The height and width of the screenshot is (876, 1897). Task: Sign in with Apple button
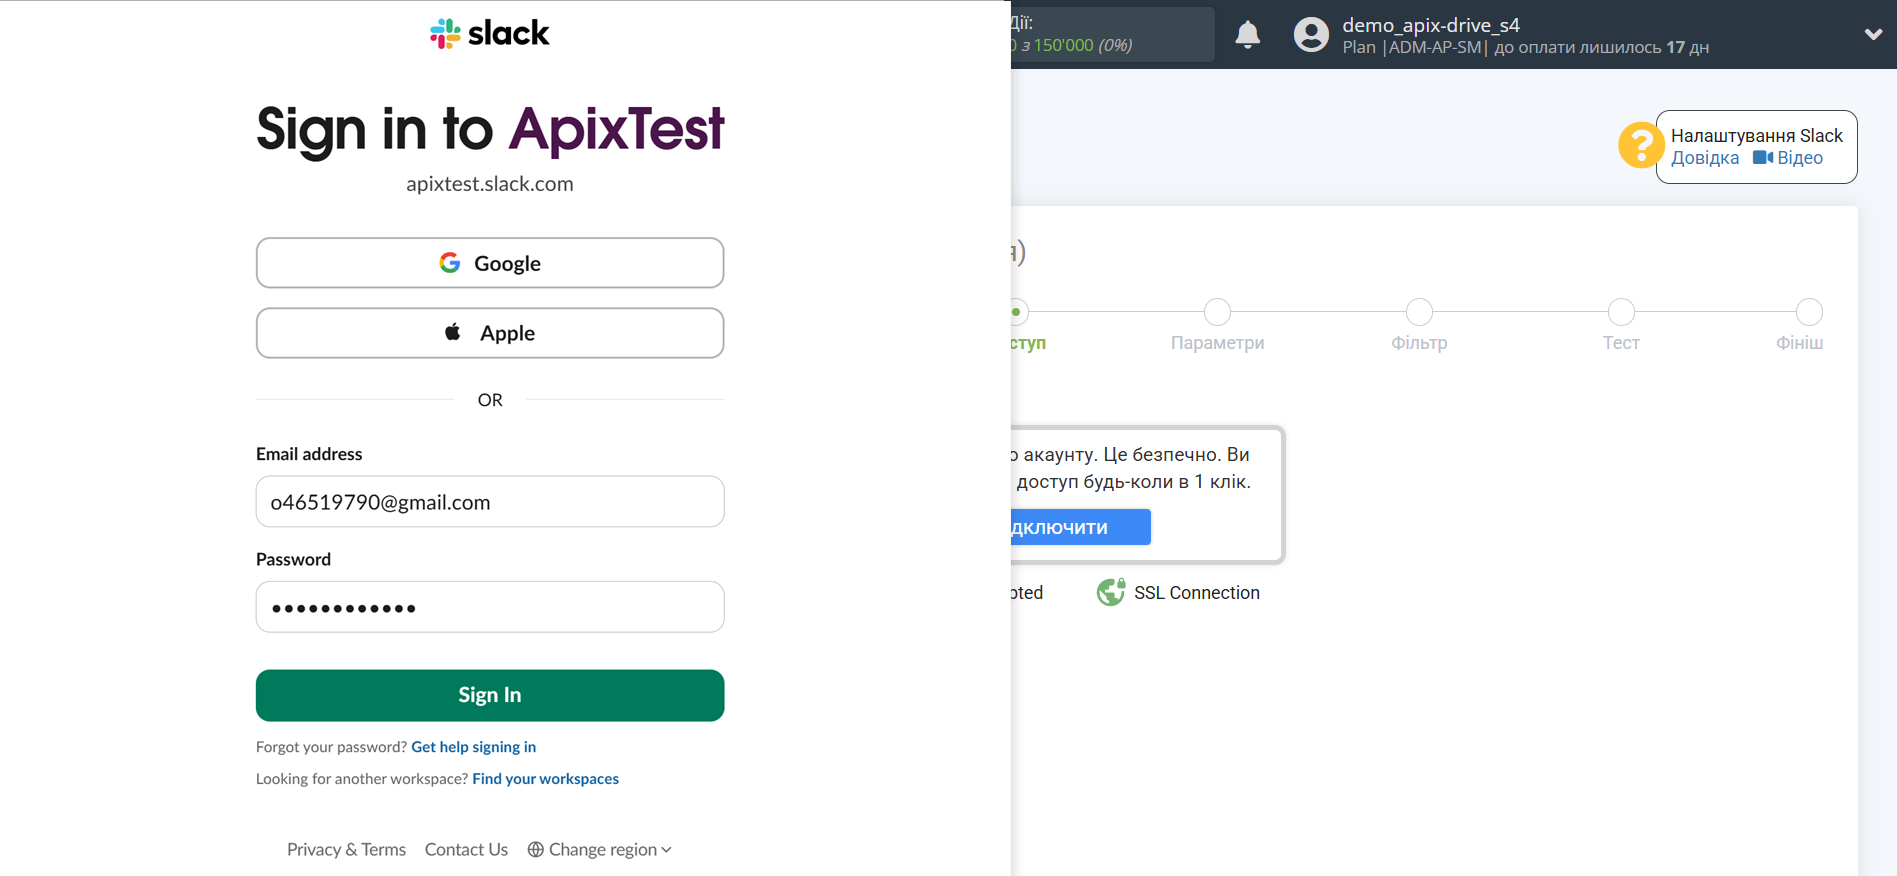(x=490, y=333)
